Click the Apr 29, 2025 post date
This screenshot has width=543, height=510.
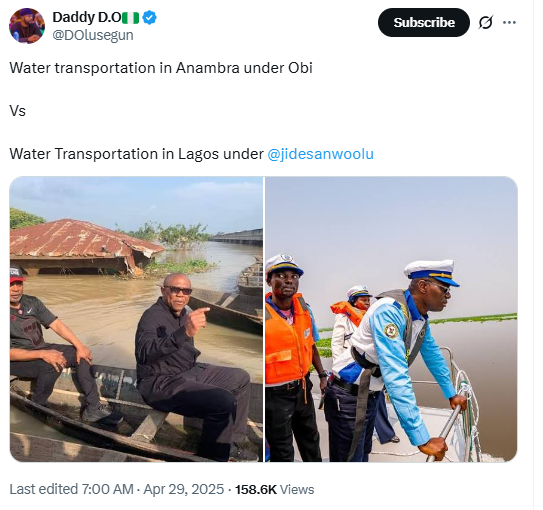pyautogui.click(x=184, y=489)
